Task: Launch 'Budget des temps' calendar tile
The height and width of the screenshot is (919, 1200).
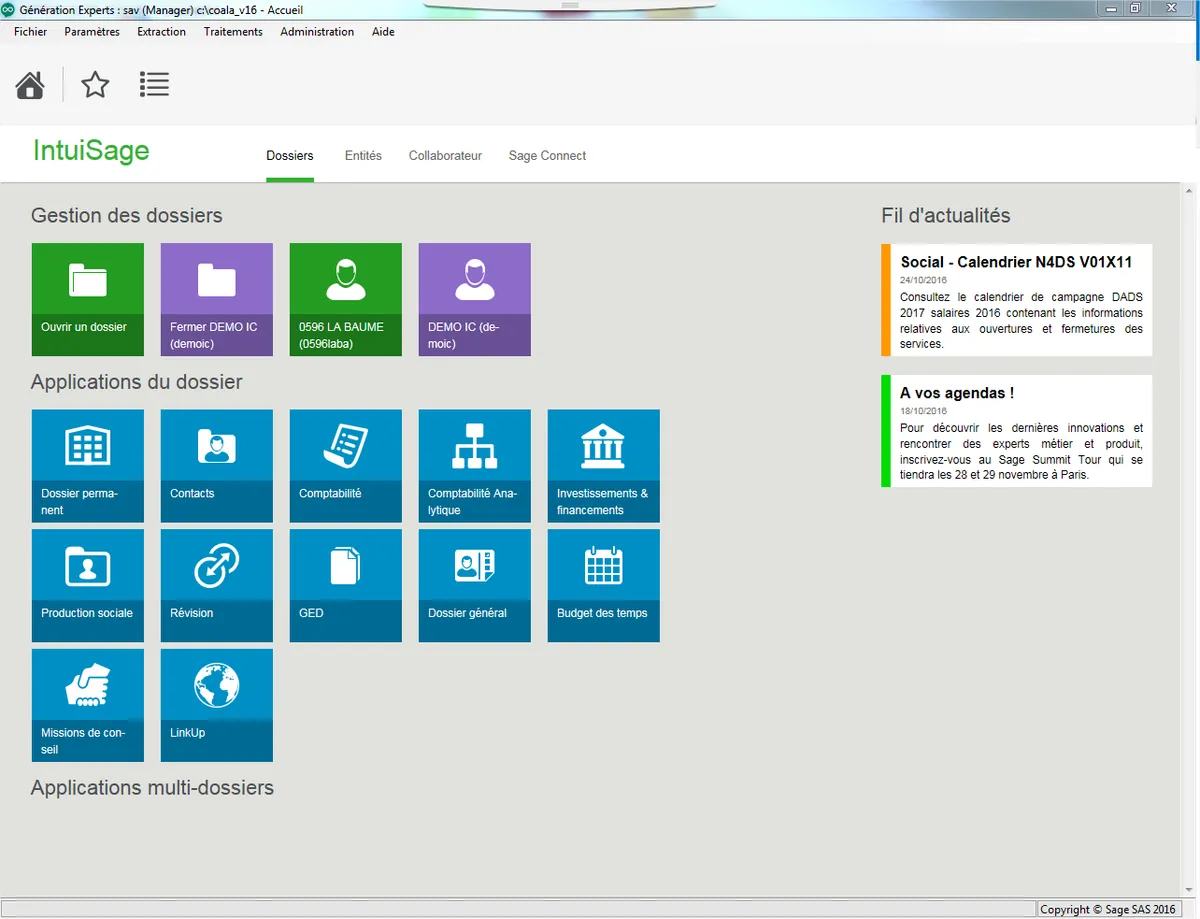Action: (604, 586)
